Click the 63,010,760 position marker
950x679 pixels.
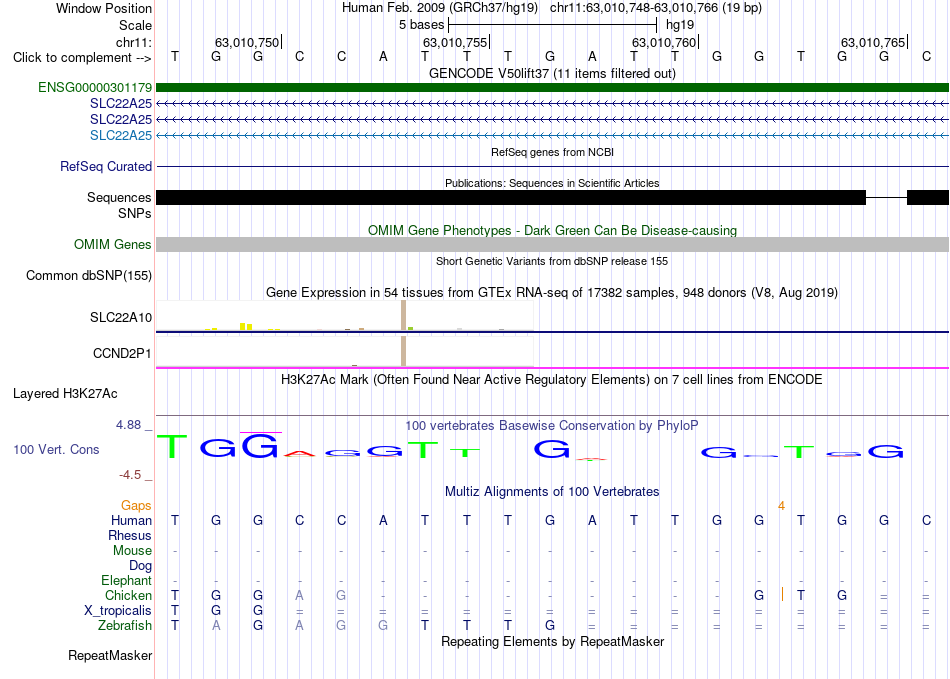[665, 42]
